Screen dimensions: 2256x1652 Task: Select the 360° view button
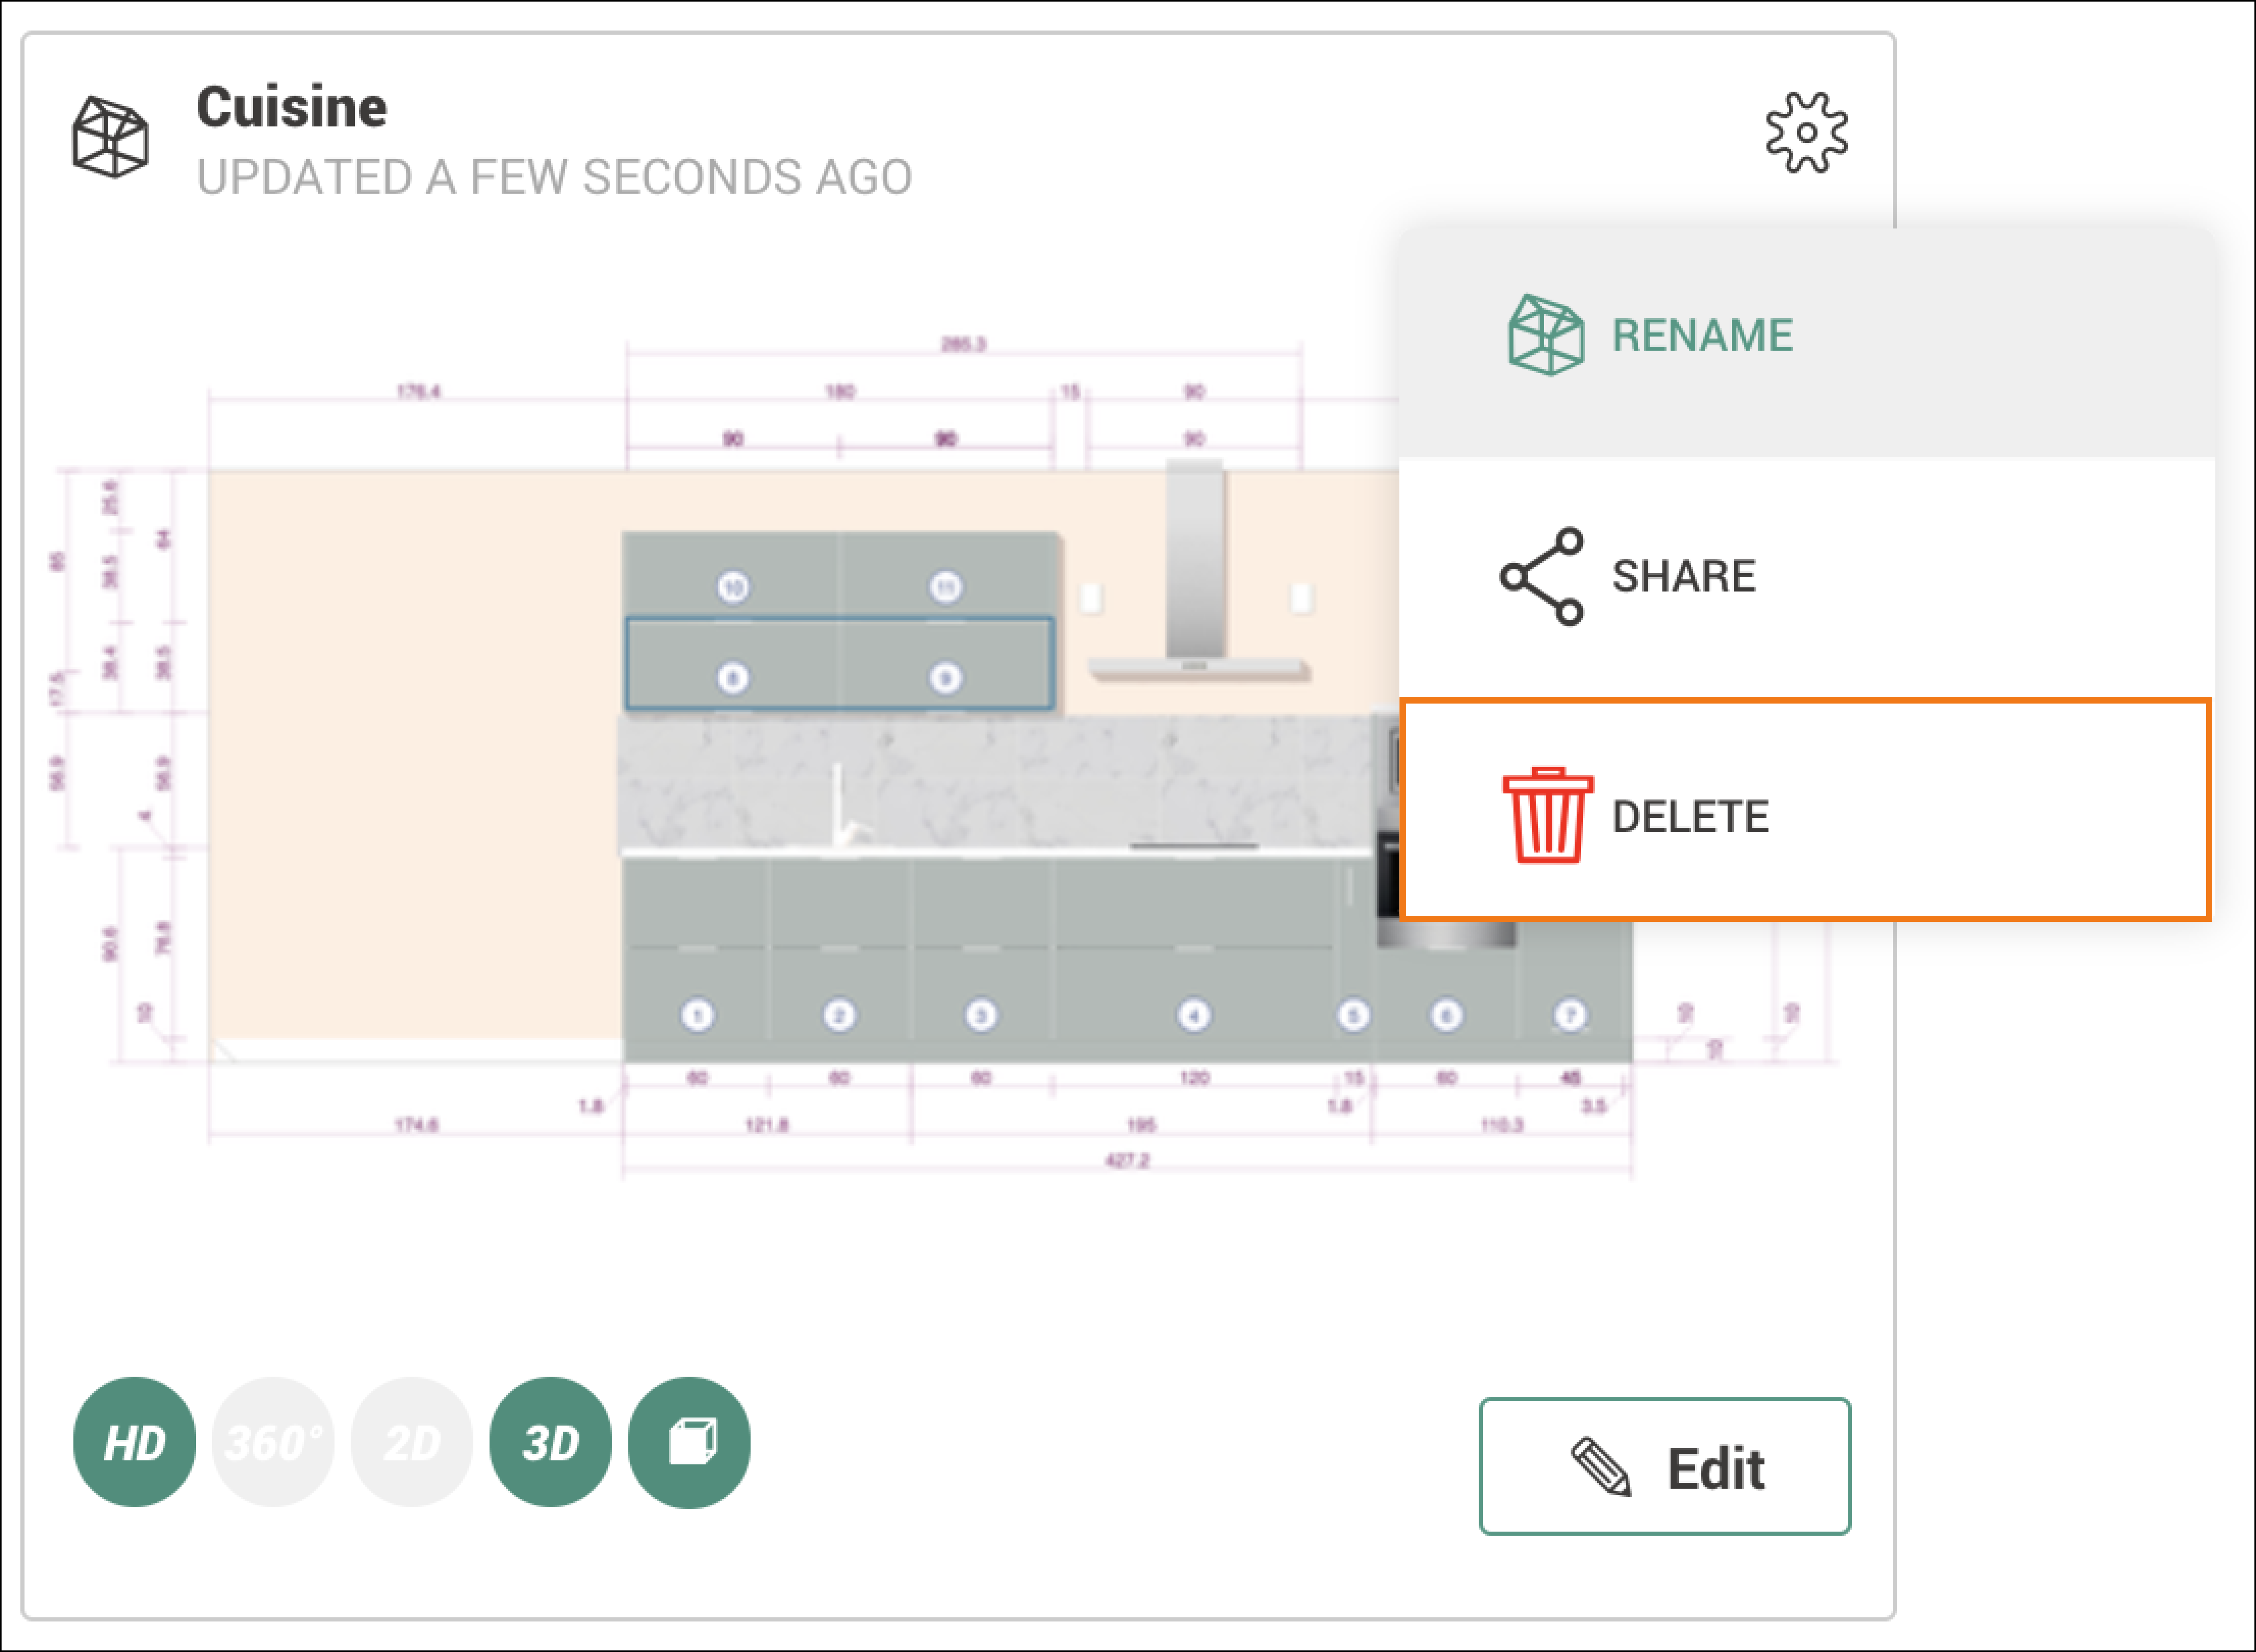click(x=273, y=1442)
